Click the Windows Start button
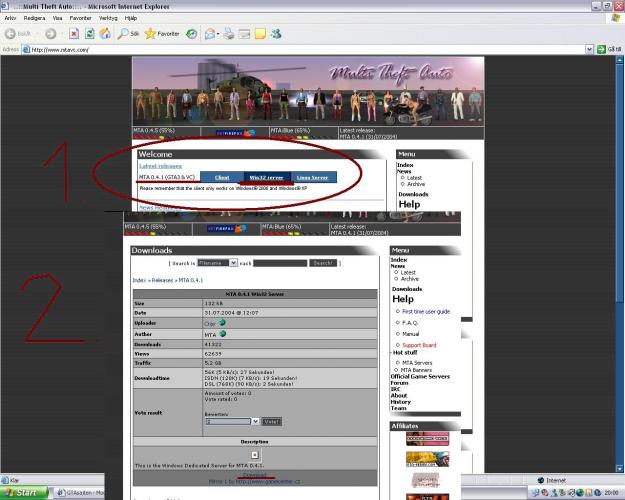This screenshot has width=625, height=500. (27, 493)
